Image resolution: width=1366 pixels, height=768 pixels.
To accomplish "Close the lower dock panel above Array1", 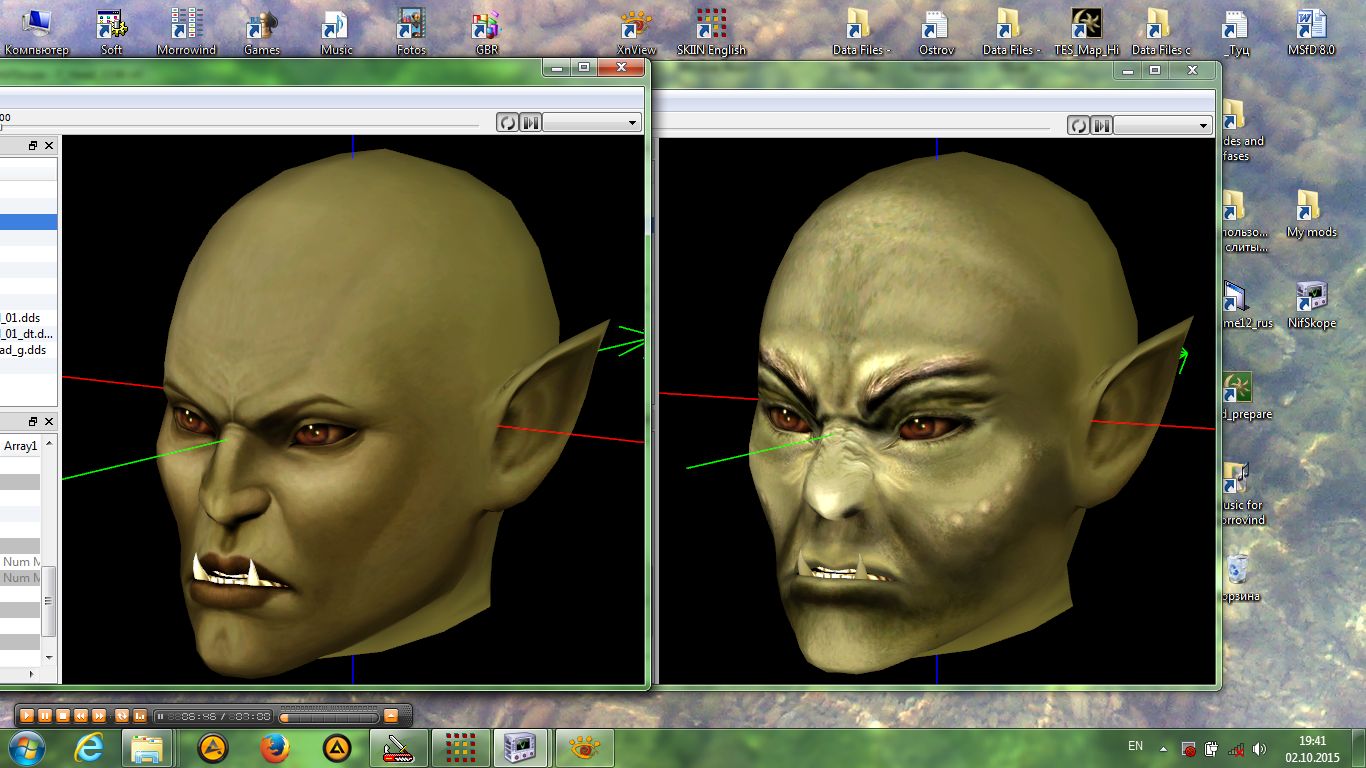I will [49, 422].
